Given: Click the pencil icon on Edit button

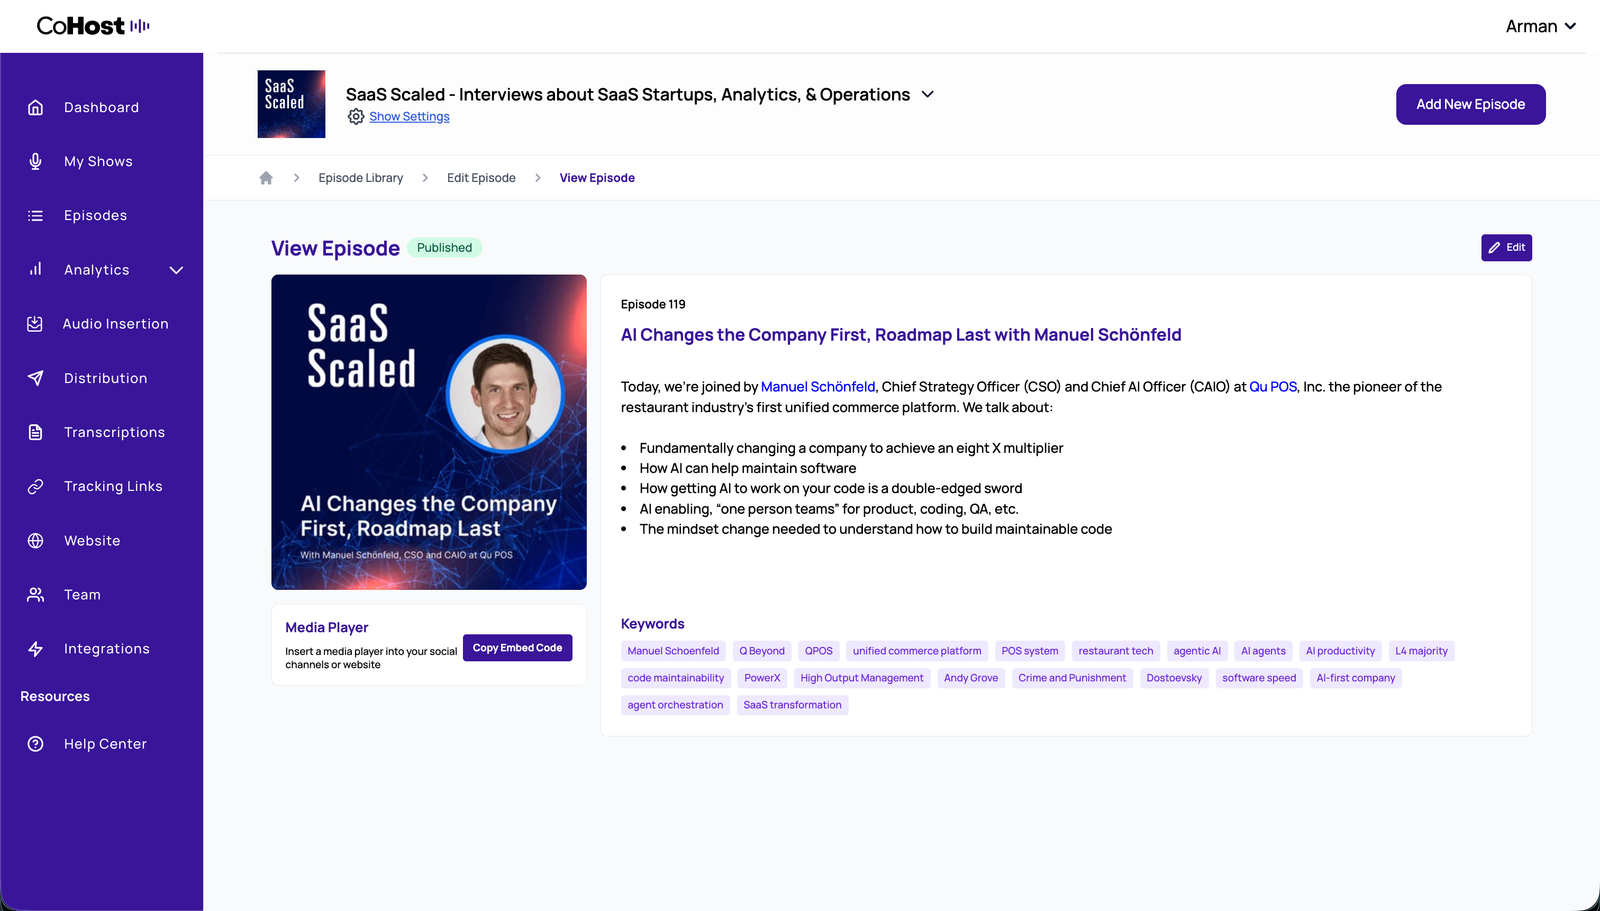Looking at the screenshot, I should click(x=1494, y=248).
